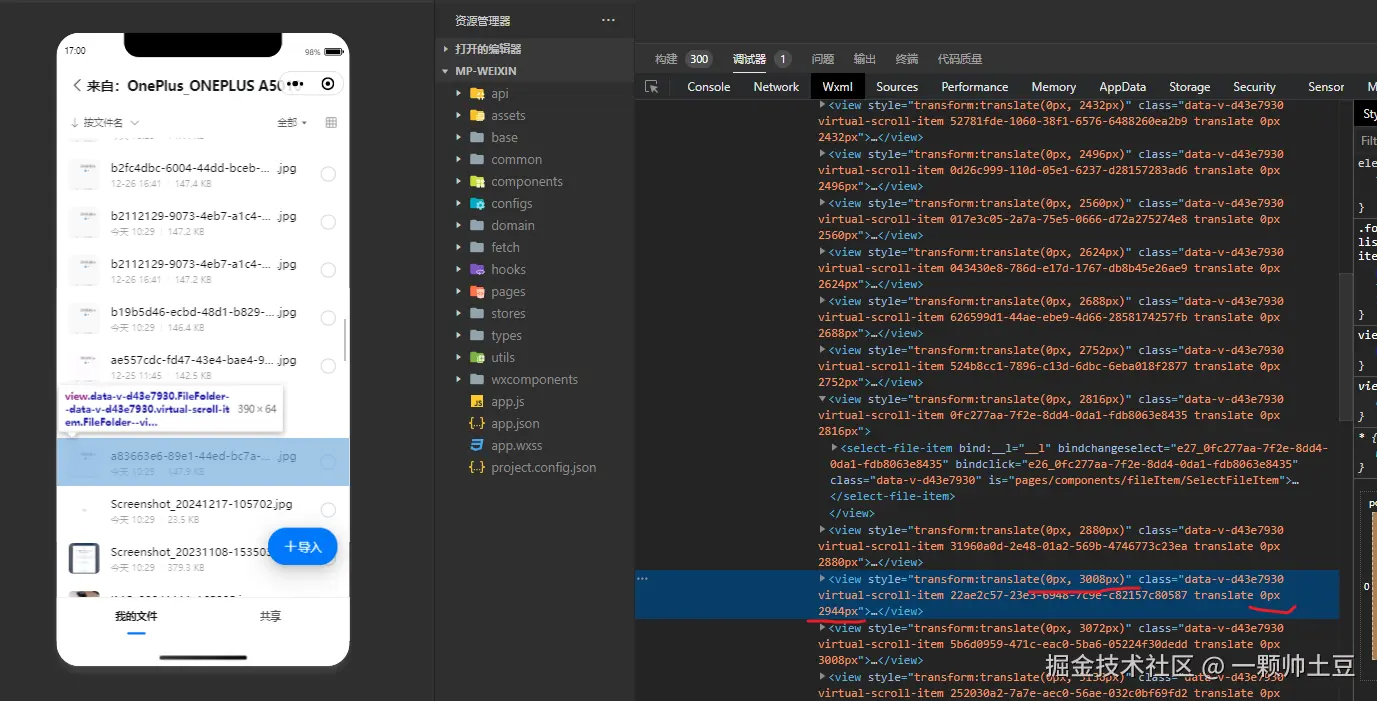The width and height of the screenshot is (1377, 701).
Task: Click the phone file list scrollbar
Action: 345,340
